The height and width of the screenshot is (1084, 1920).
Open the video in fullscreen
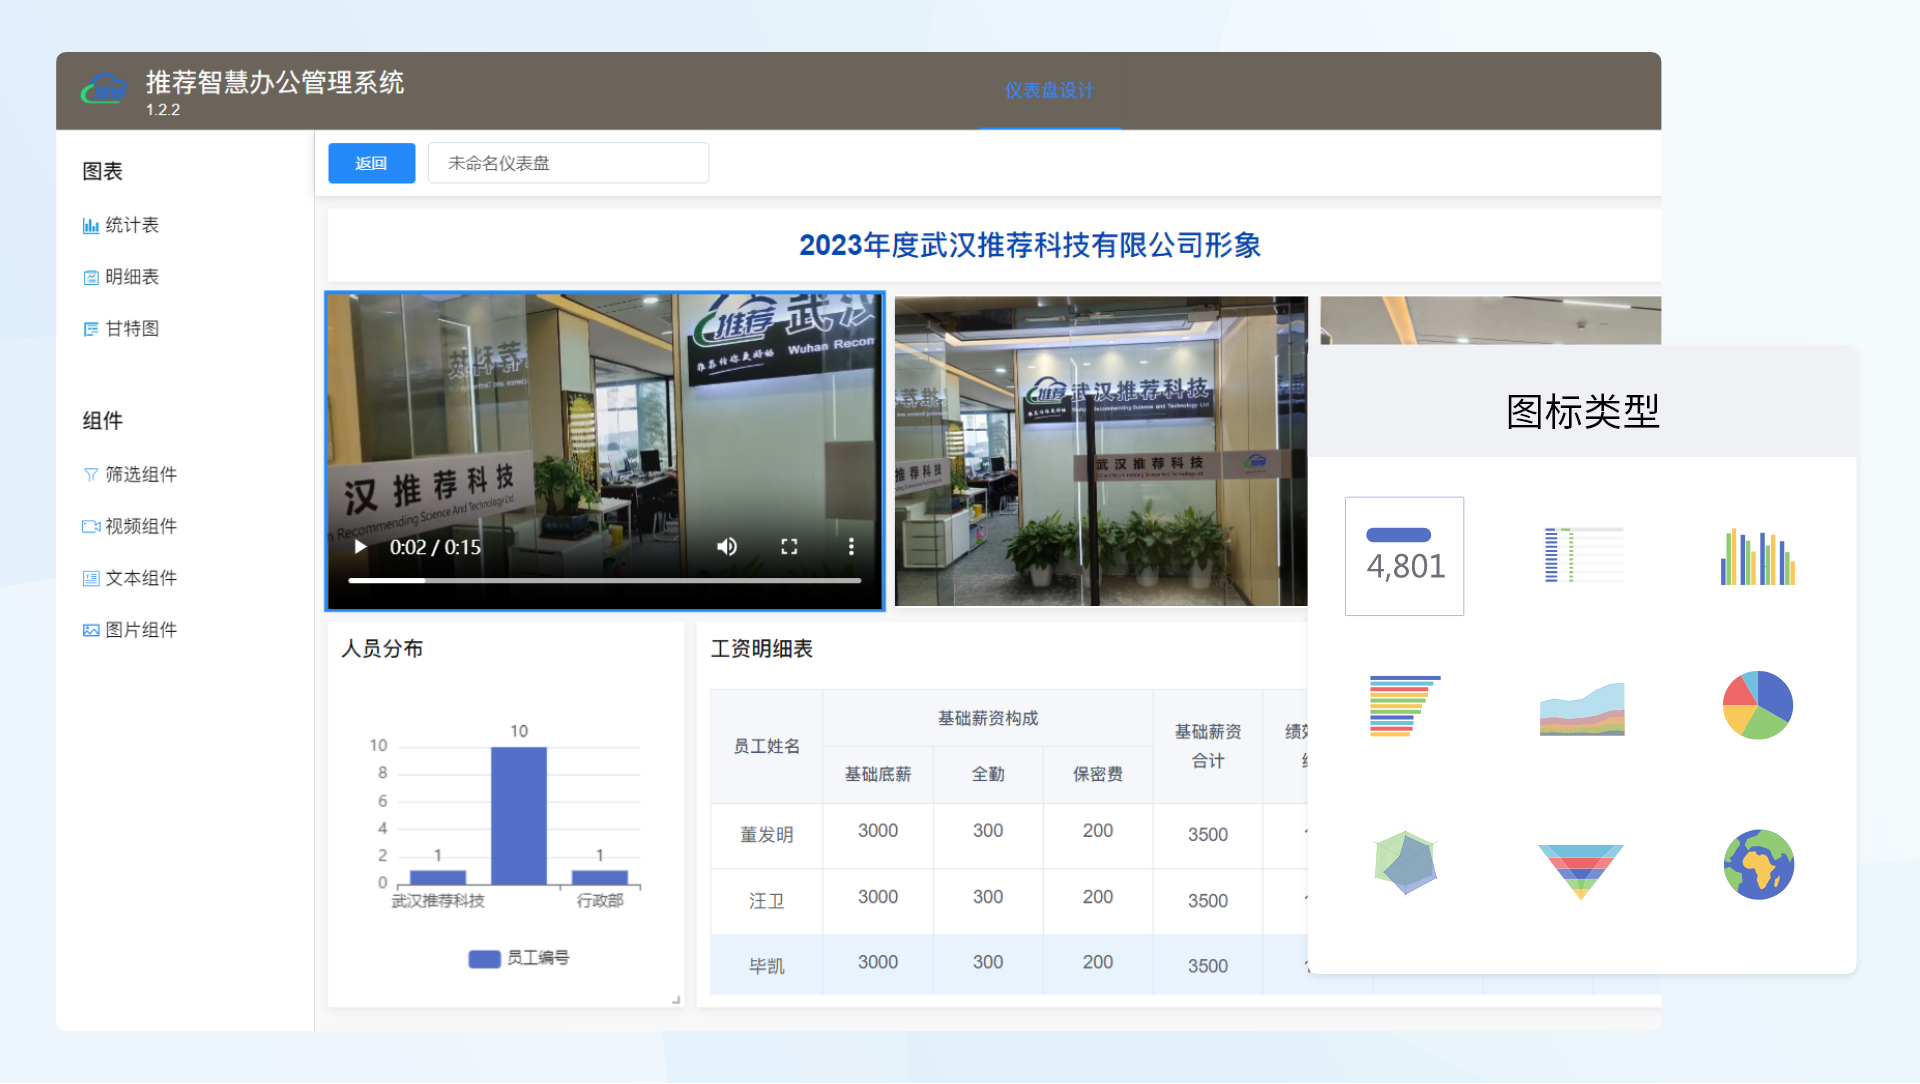click(x=789, y=547)
